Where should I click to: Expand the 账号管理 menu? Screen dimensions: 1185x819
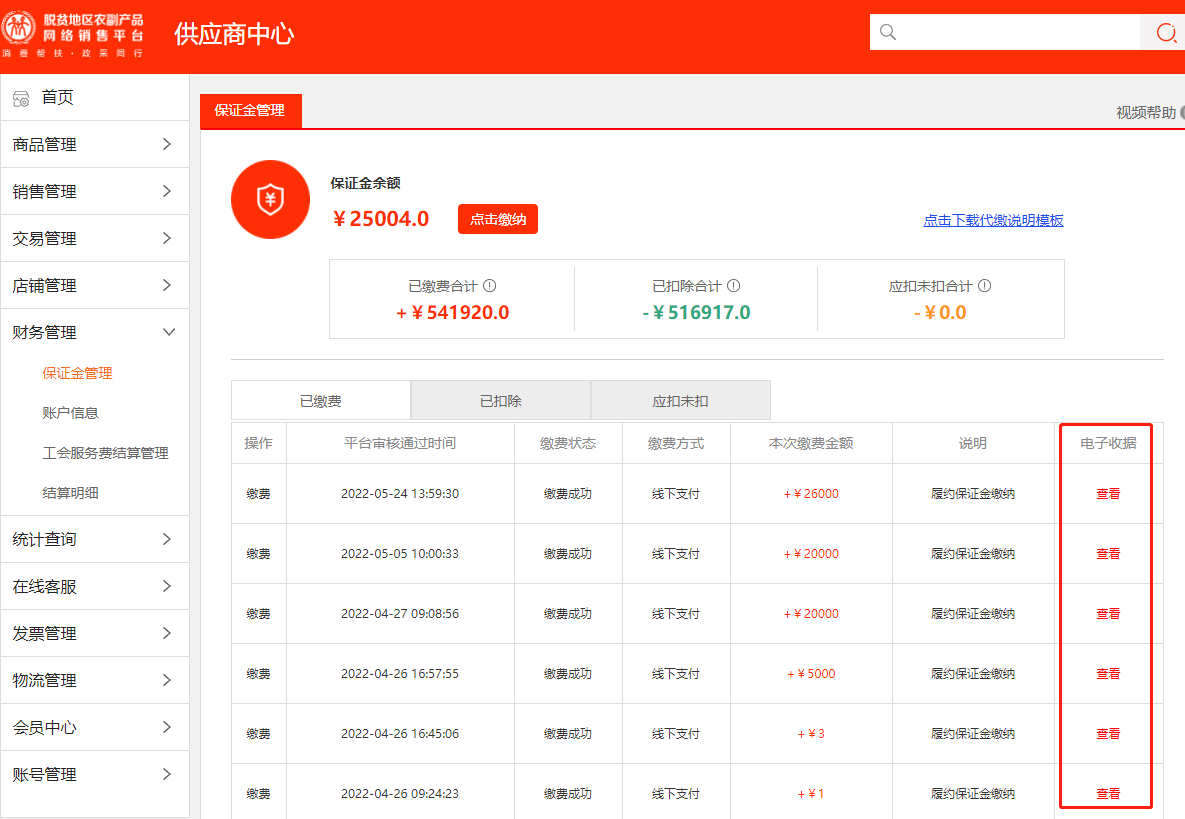click(x=94, y=774)
